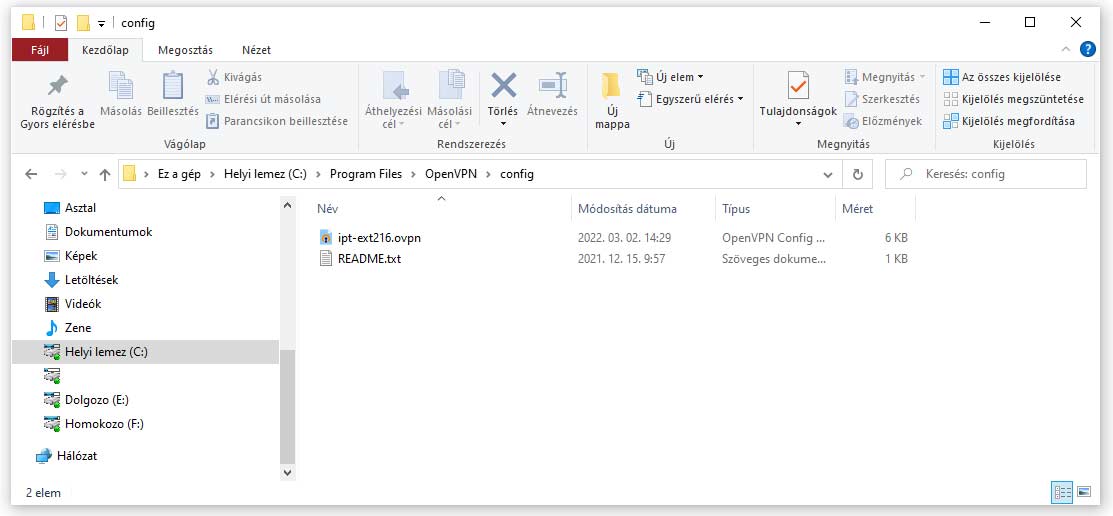Switch to details view in status bar

1062,492
